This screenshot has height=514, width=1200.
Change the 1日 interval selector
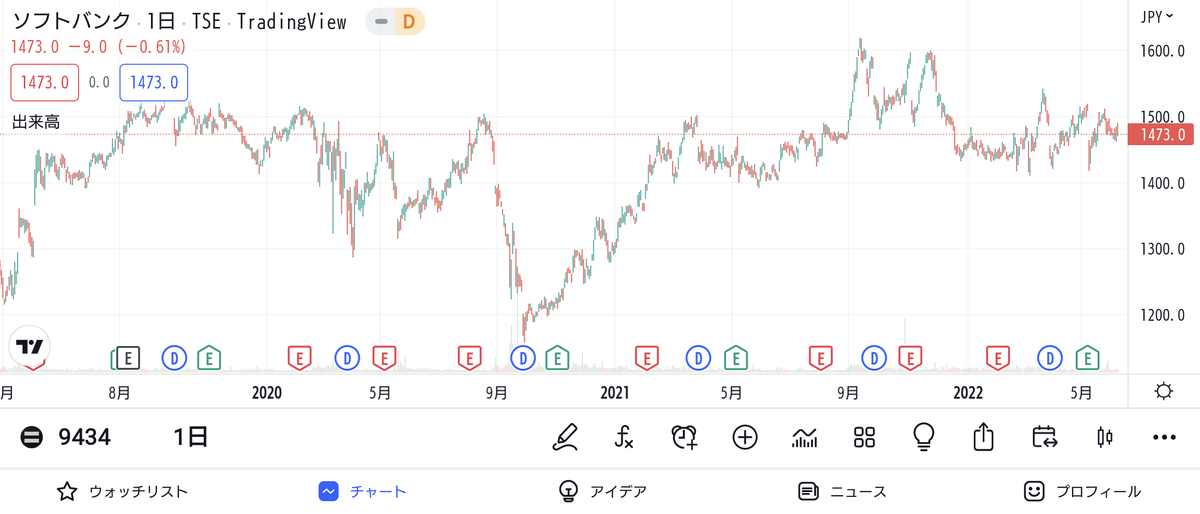tap(190, 437)
